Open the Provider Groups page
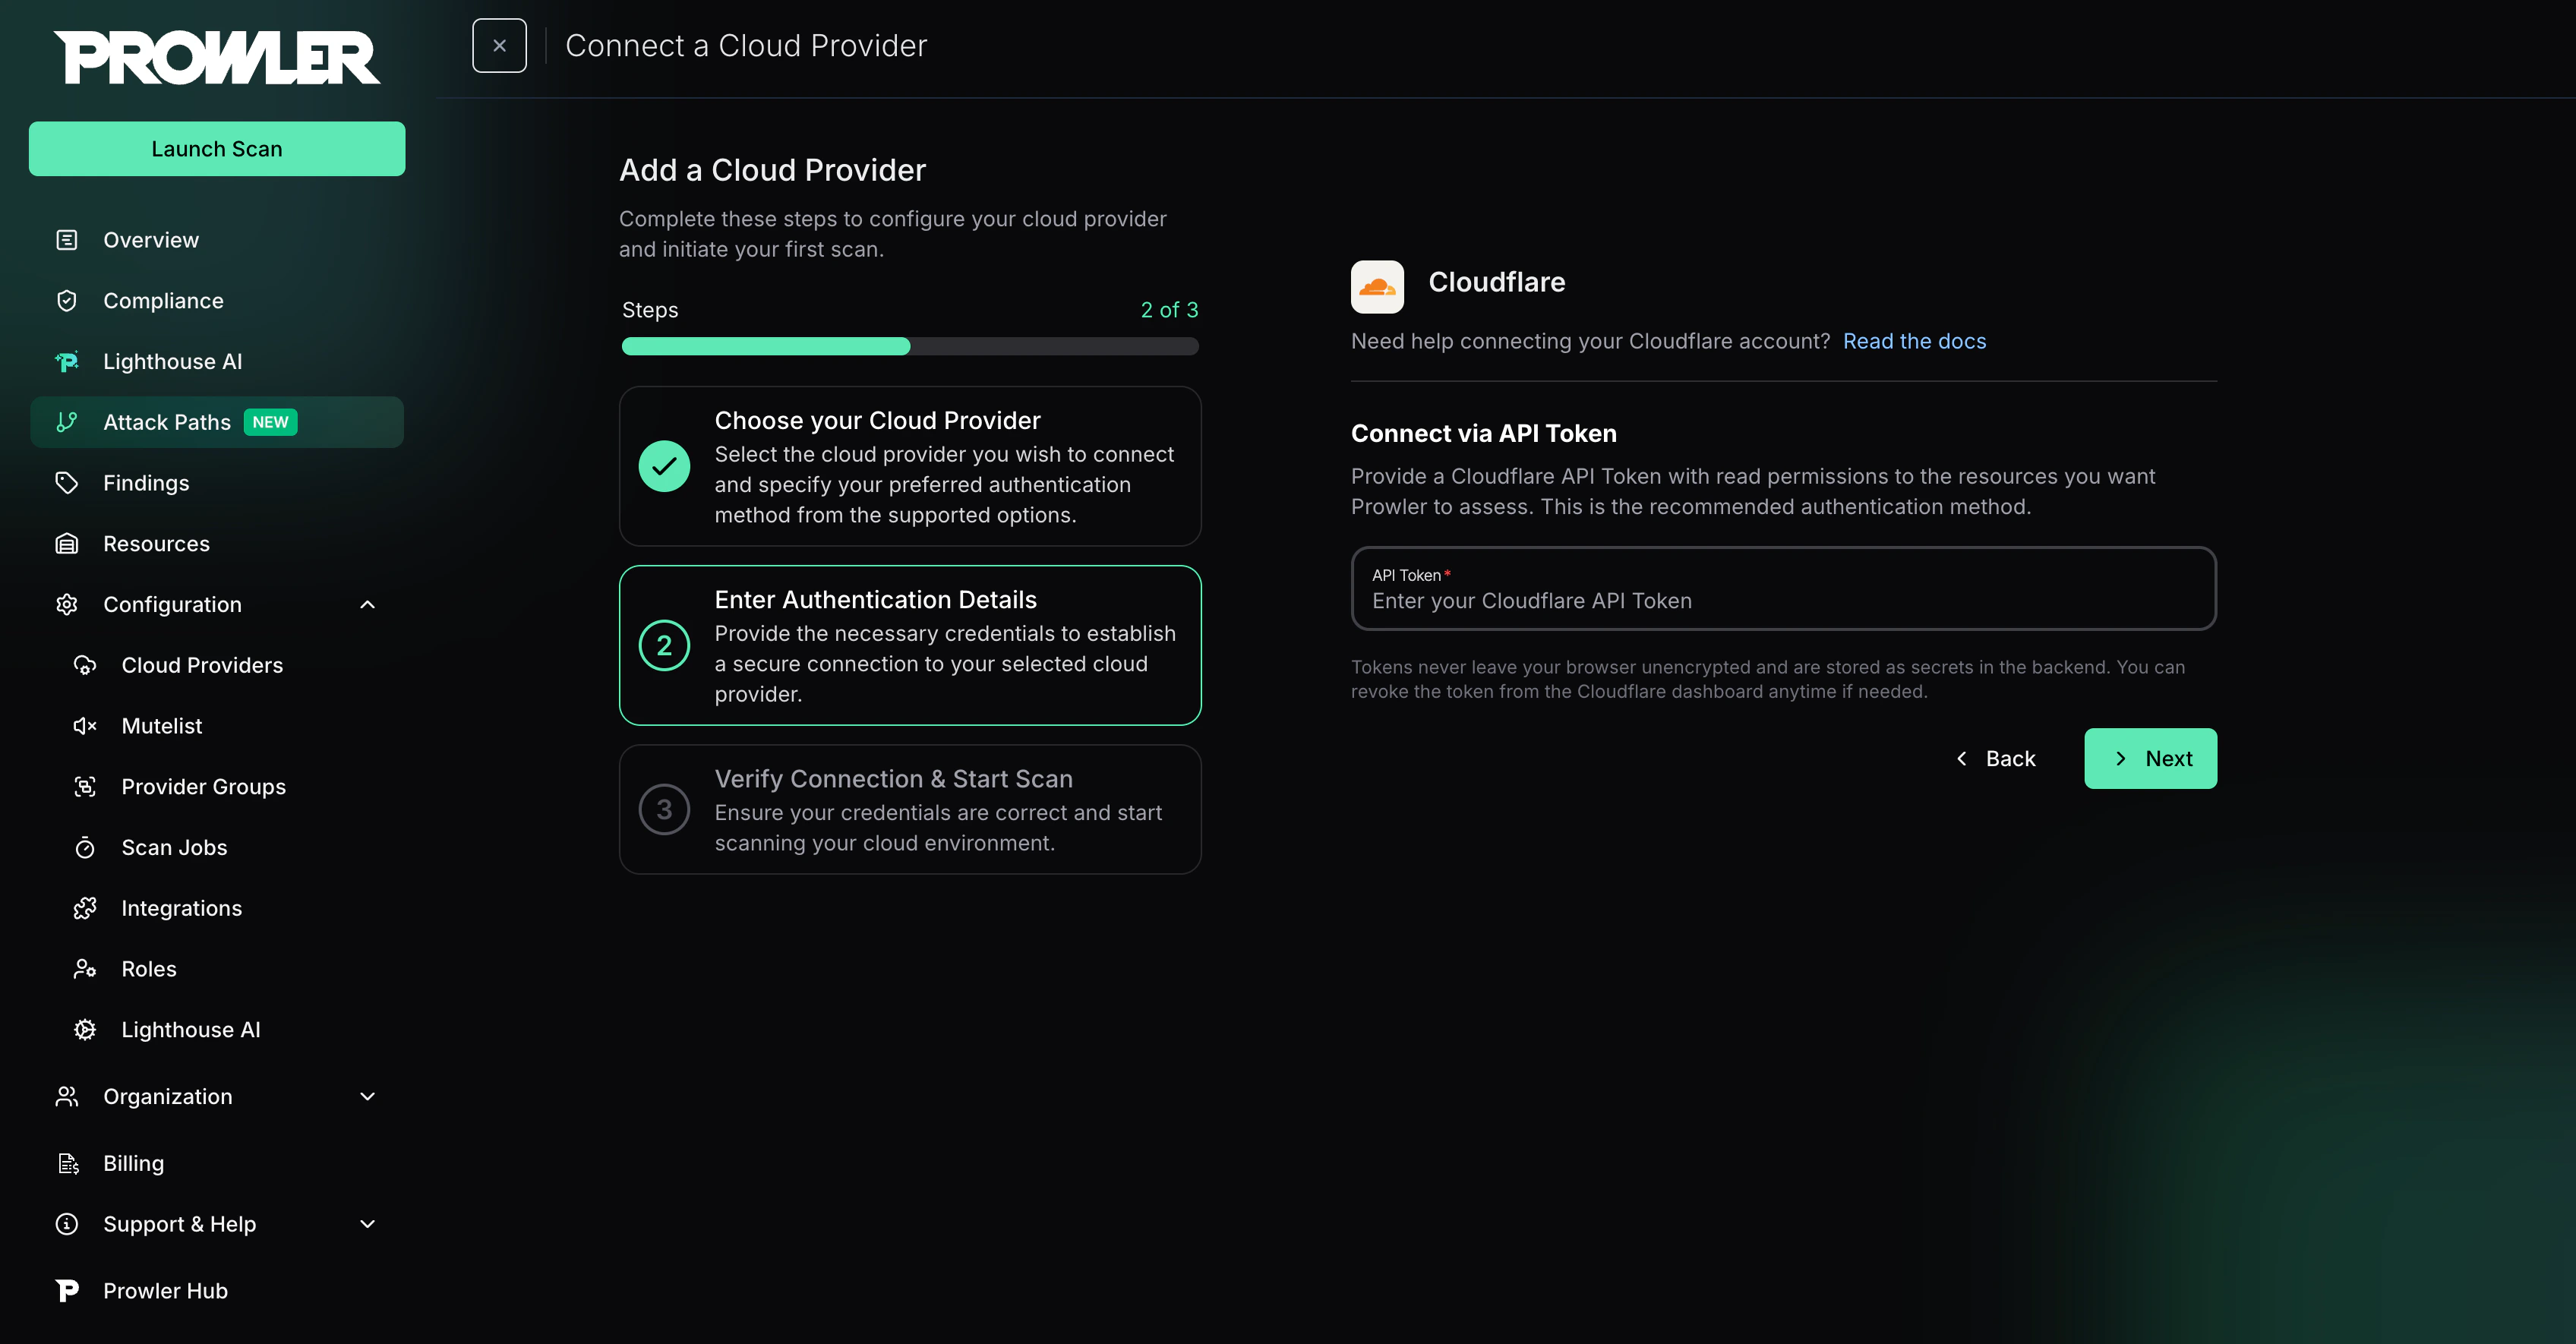 point(203,786)
